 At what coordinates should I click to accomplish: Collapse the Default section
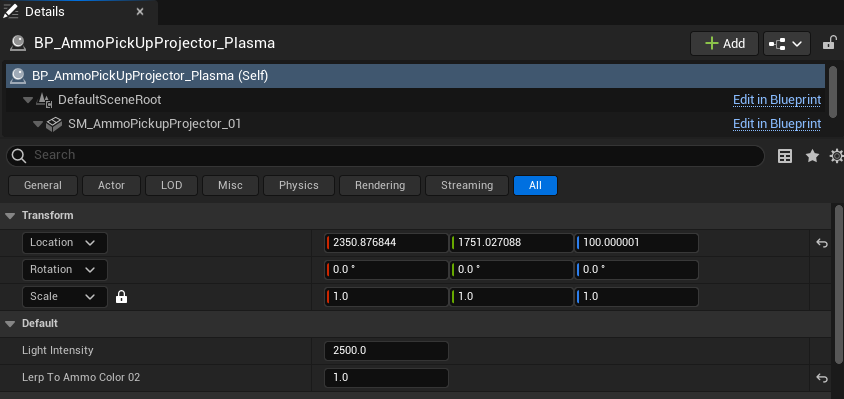click(10, 324)
